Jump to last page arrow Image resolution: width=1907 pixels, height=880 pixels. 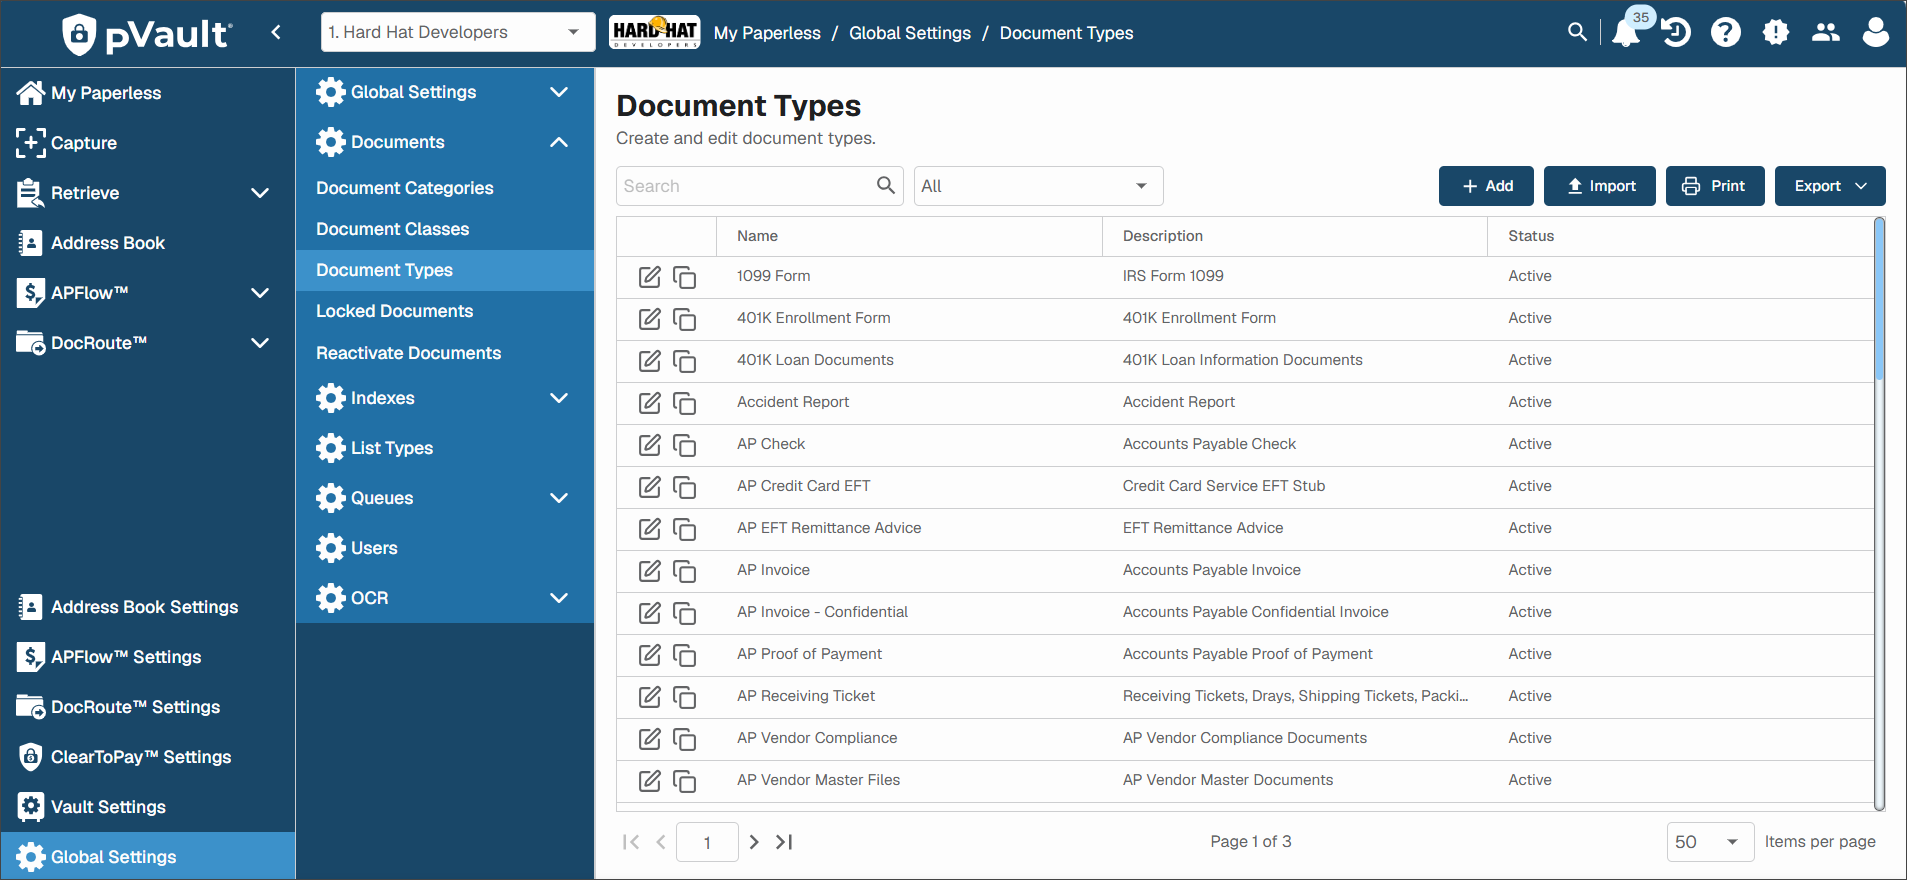click(x=784, y=842)
